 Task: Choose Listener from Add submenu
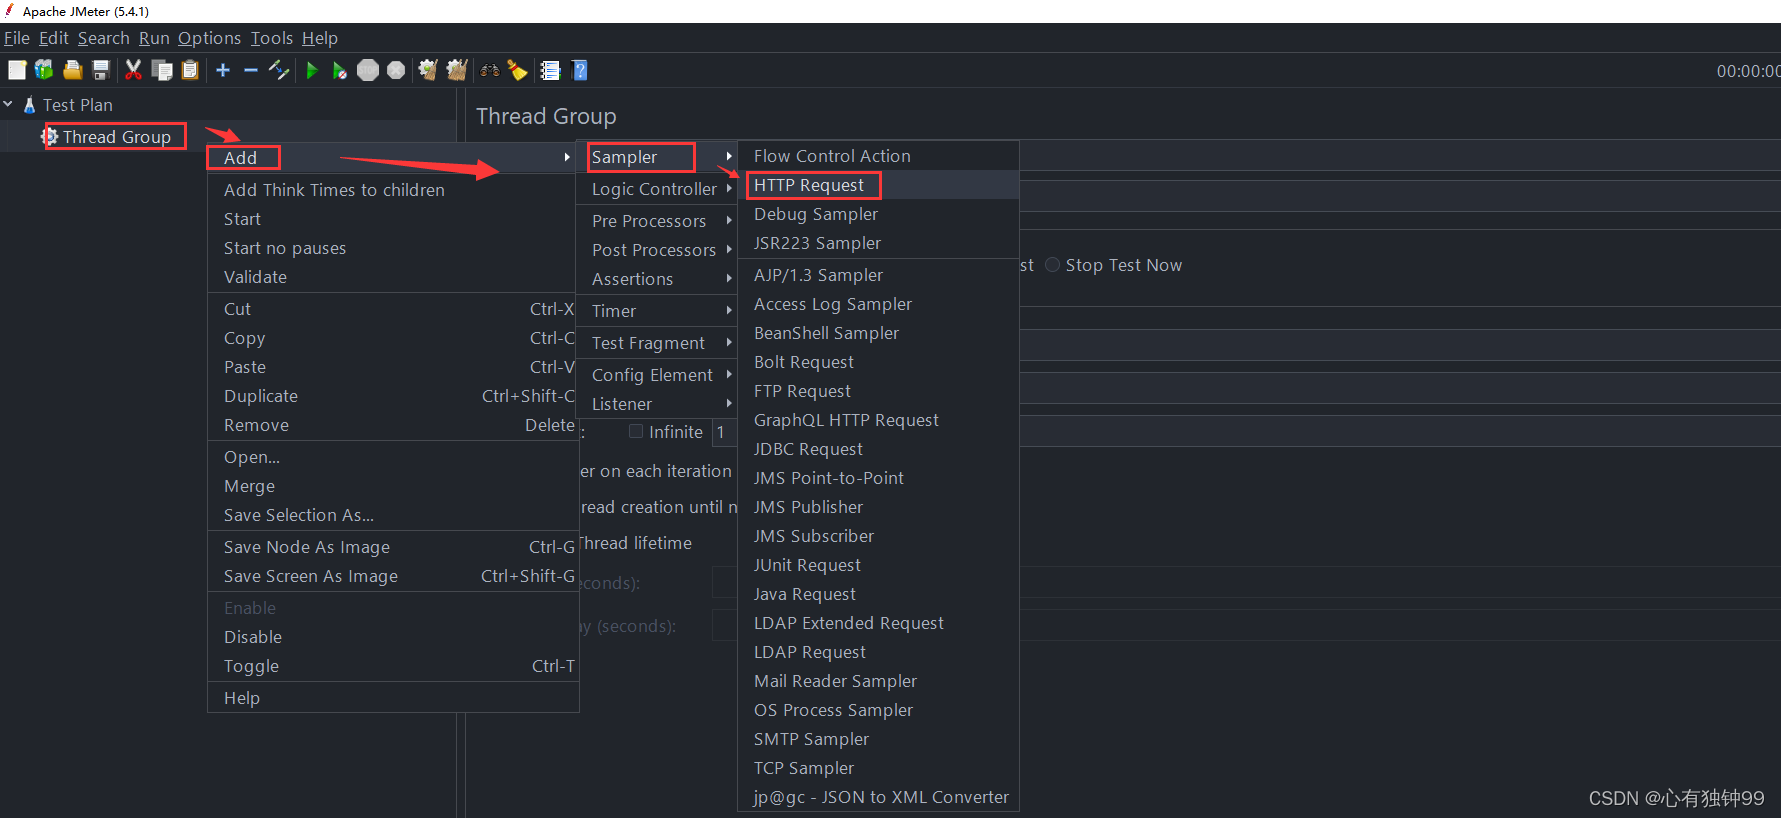click(657, 404)
